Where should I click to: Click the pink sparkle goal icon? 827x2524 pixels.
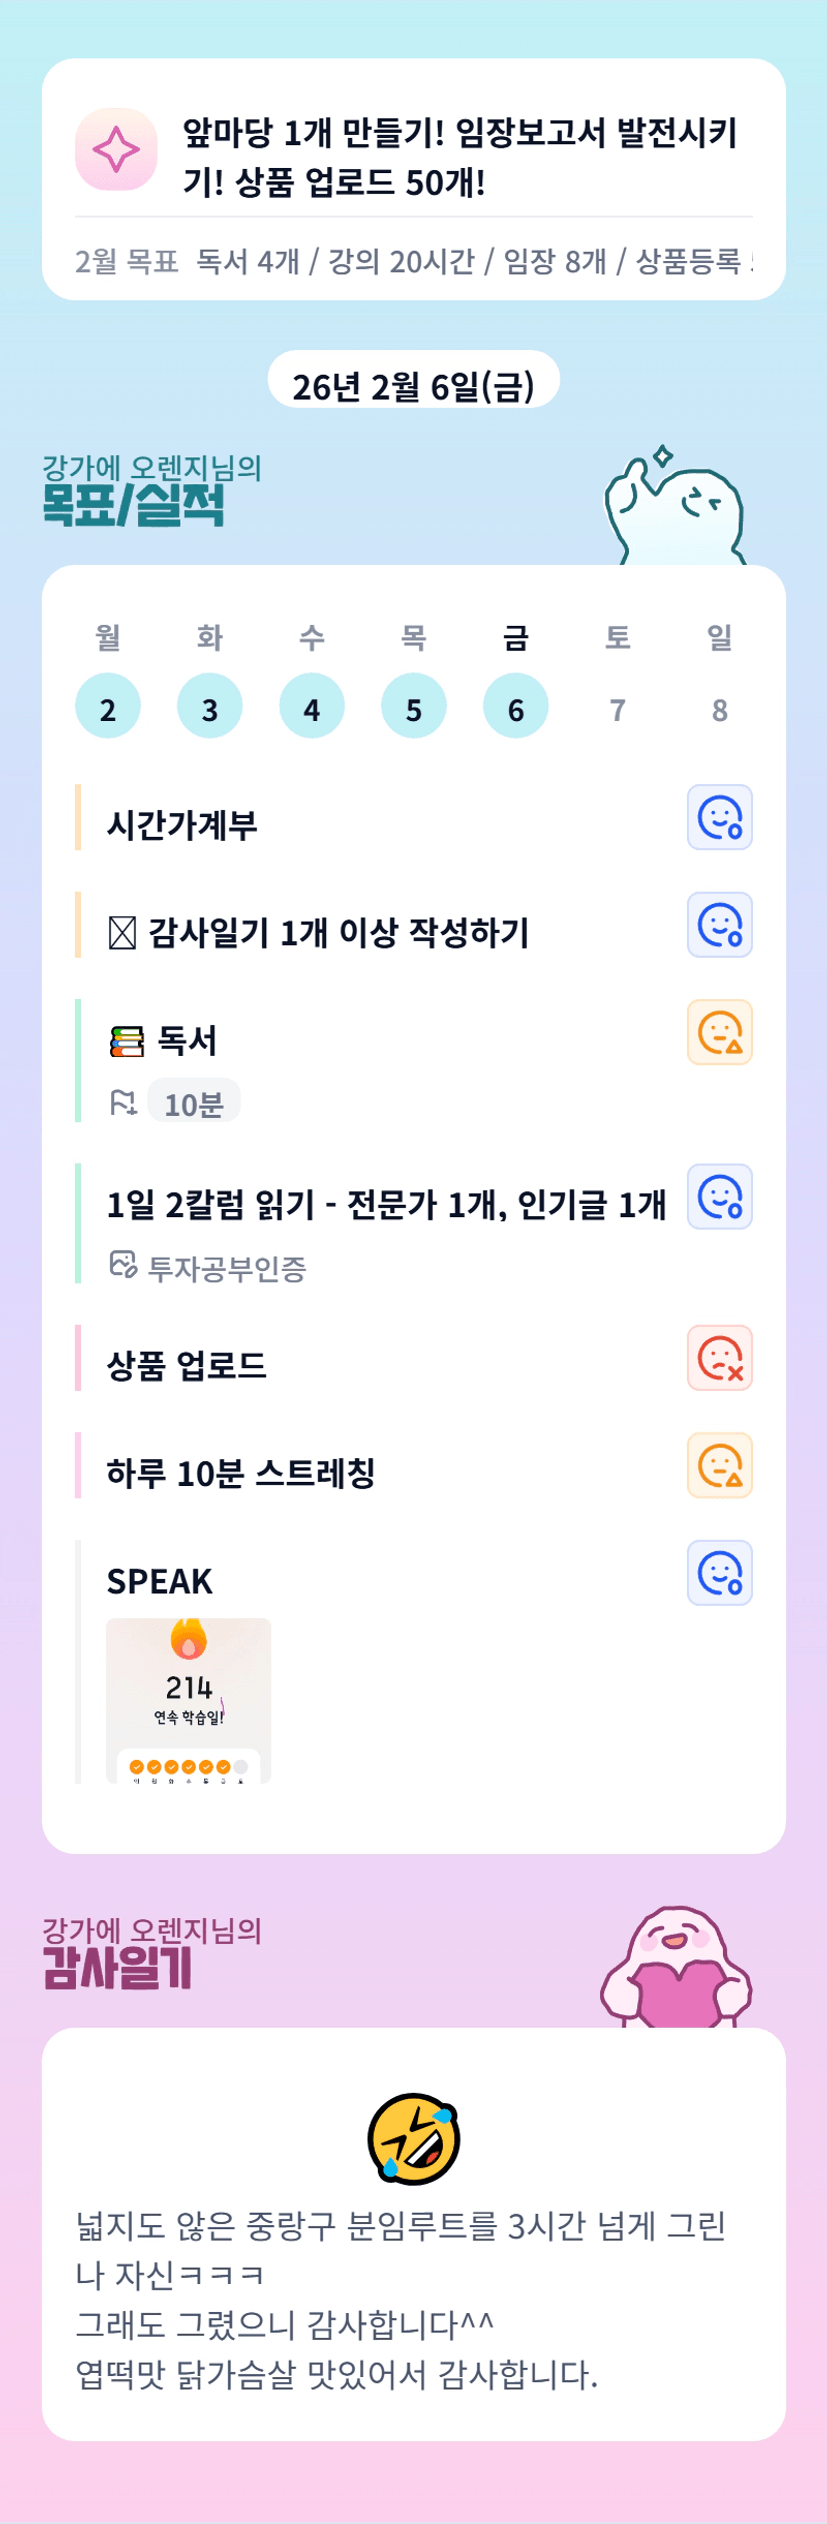pyautogui.click(x=116, y=150)
